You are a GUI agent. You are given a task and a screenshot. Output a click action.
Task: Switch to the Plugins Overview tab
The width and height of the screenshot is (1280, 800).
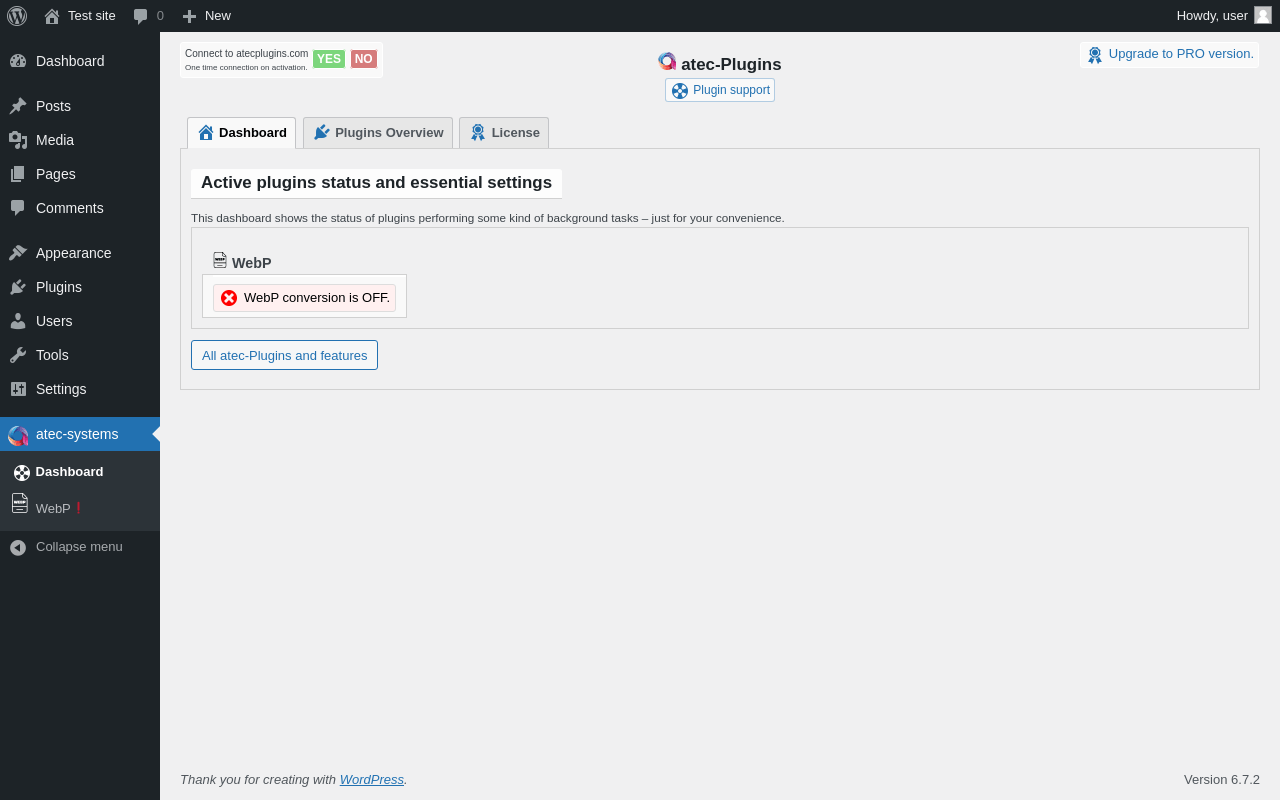tap(378, 133)
